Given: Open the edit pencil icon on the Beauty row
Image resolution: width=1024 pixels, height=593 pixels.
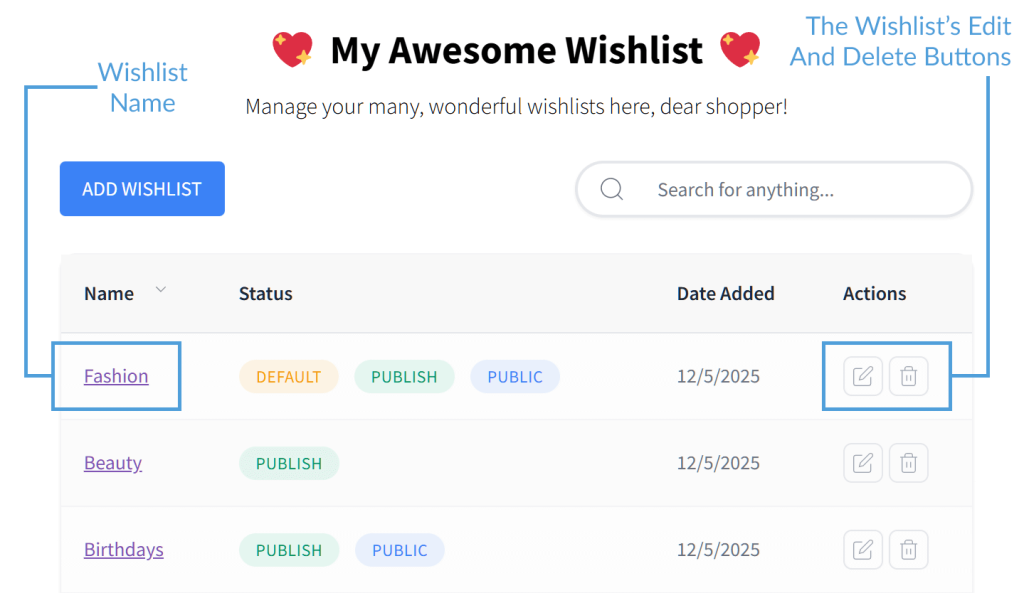Looking at the screenshot, I should point(862,462).
